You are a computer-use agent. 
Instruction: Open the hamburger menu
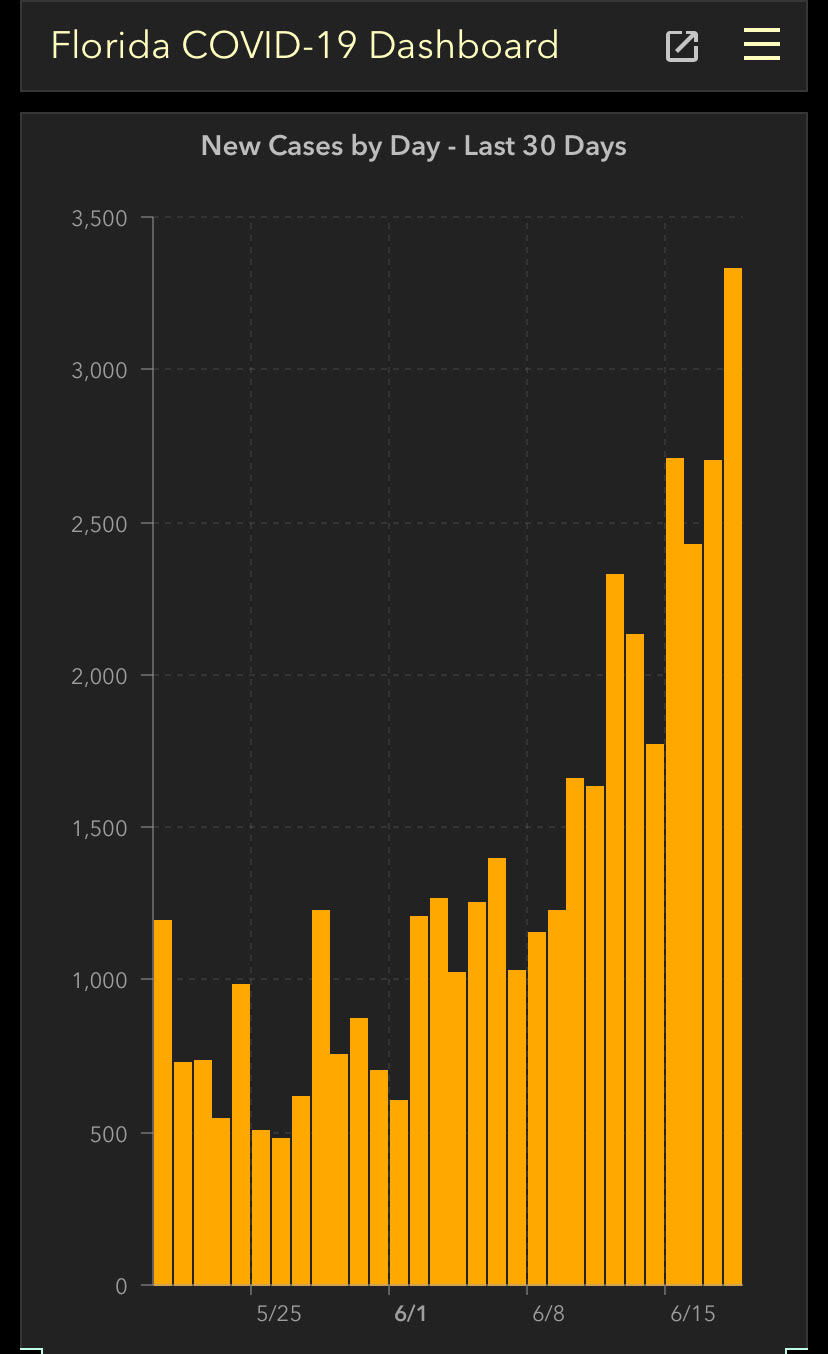pyautogui.click(x=762, y=45)
